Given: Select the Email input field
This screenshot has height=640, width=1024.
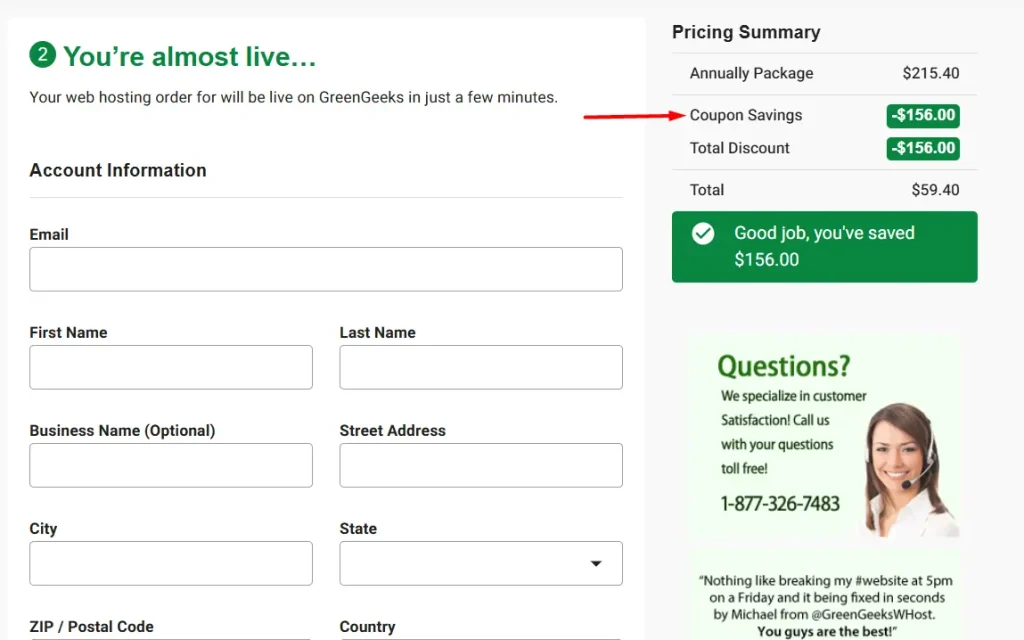Looking at the screenshot, I should [326, 269].
